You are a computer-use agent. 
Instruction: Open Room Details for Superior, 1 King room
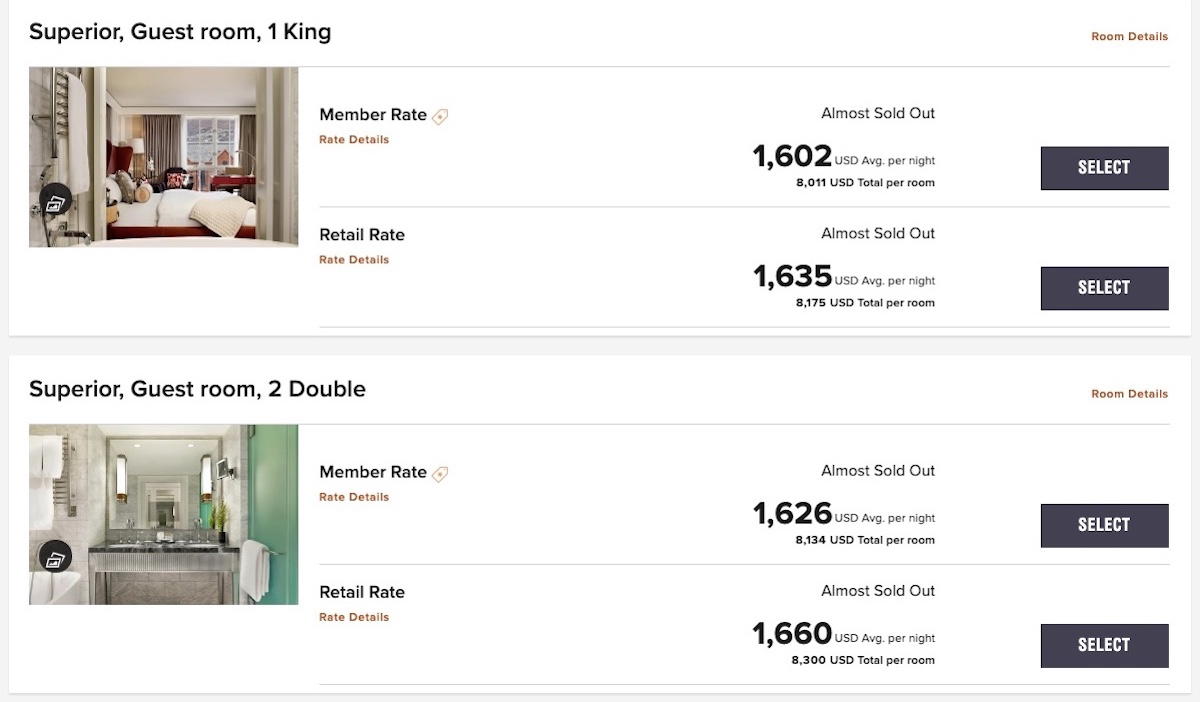(x=1128, y=36)
